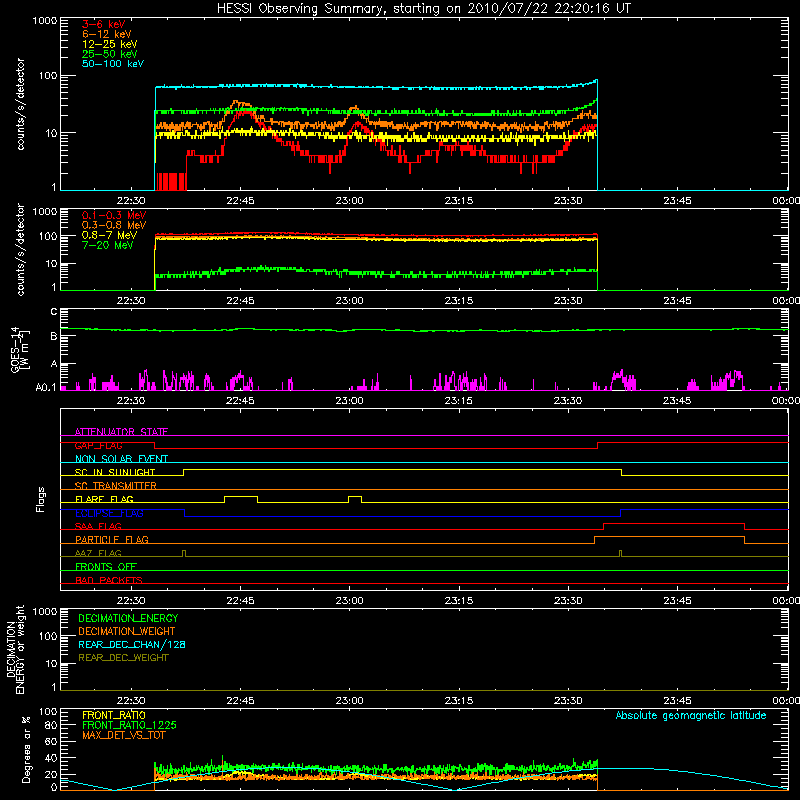800x800 pixels.
Task: Select the 12-25 keV legend label
Action: pos(109,44)
